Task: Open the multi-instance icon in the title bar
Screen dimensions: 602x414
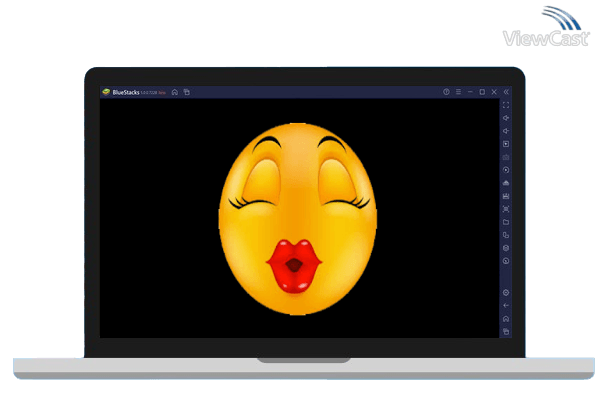Action: click(x=187, y=92)
